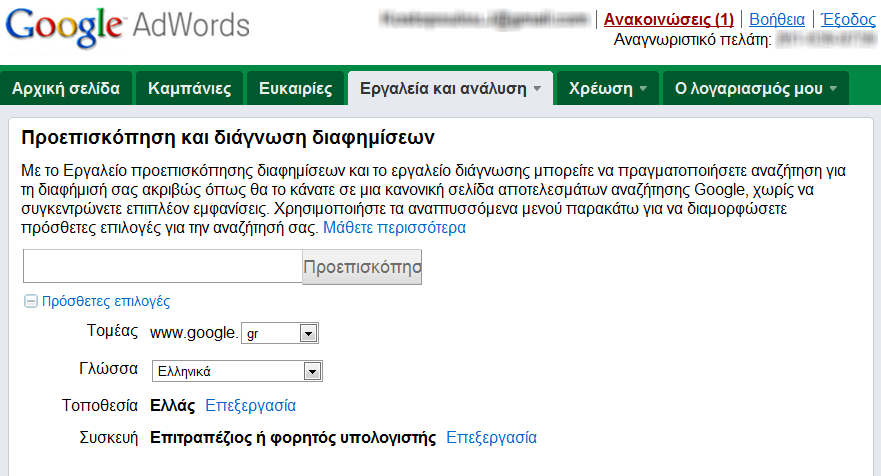Click the Αναγνωριστικό πελάτη label
This screenshot has height=476, width=881.
[692, 40]
